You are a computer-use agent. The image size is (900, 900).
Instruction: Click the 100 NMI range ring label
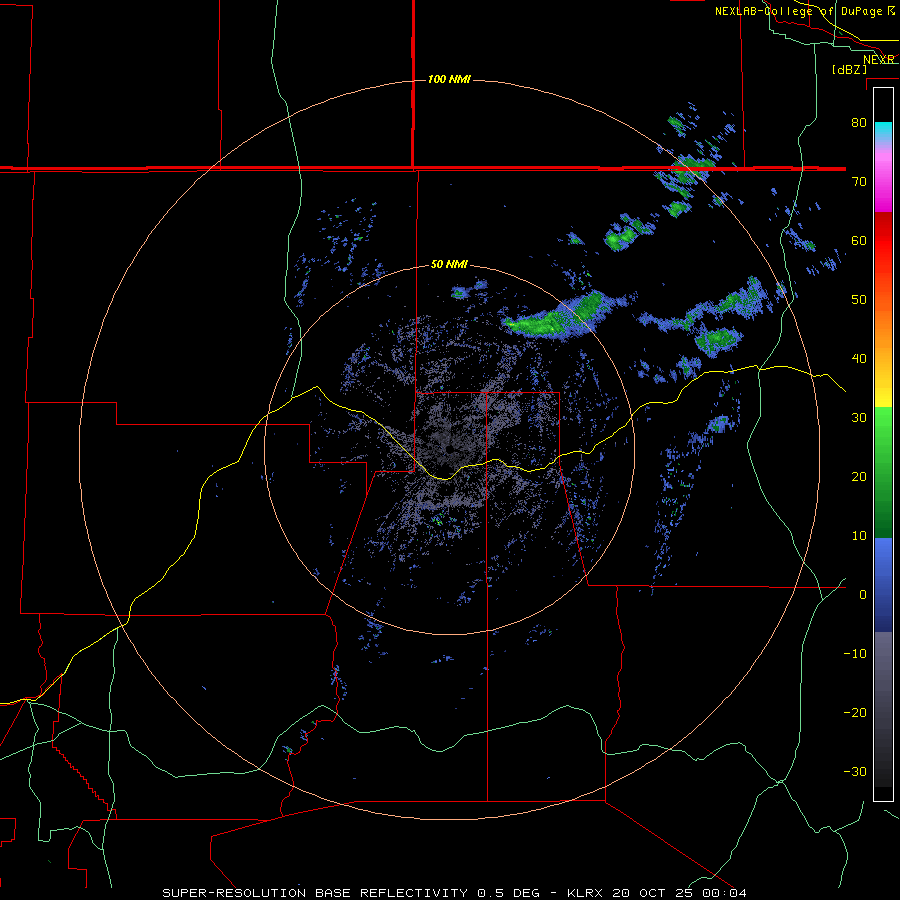click(449, 79)
